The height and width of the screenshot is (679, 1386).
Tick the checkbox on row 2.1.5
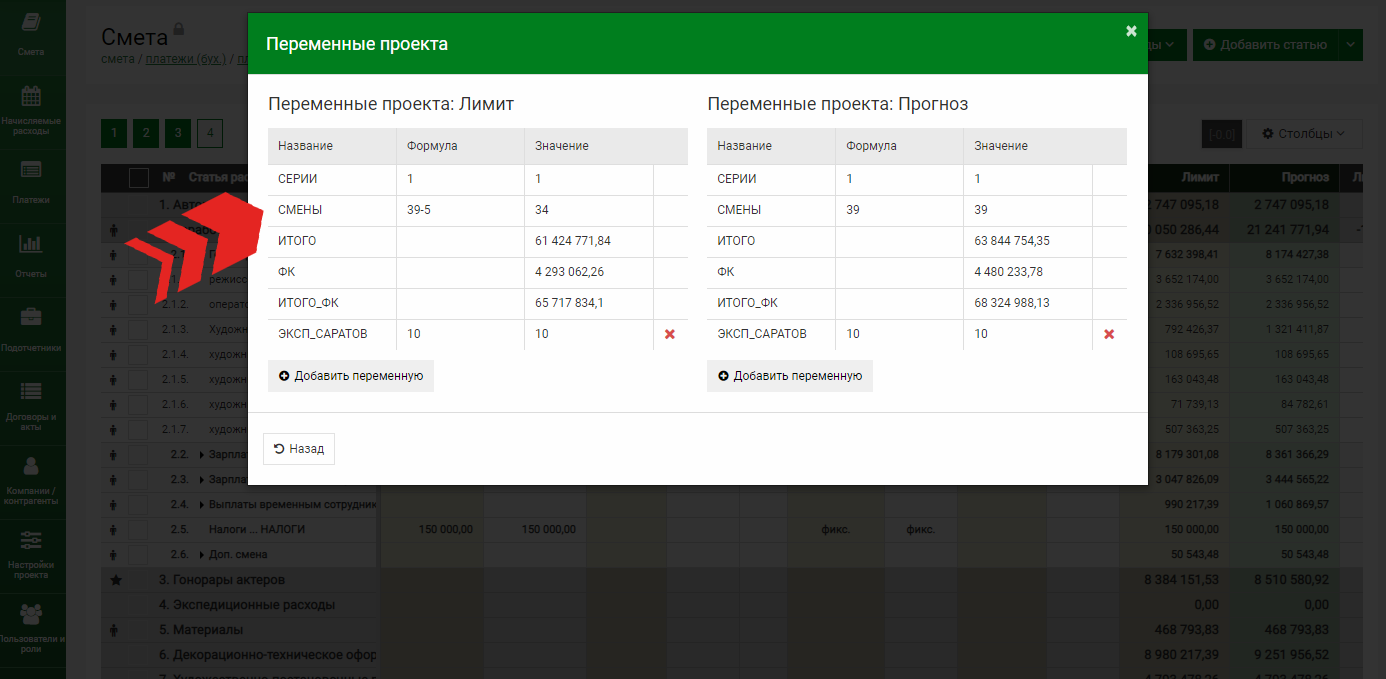coord(139,379)
